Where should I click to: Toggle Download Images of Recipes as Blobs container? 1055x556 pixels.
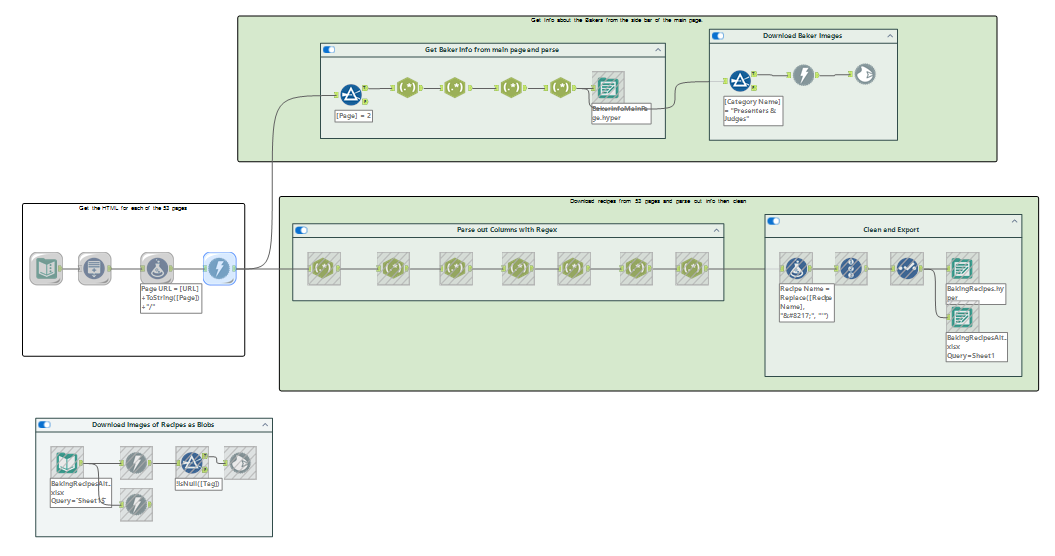44,425
